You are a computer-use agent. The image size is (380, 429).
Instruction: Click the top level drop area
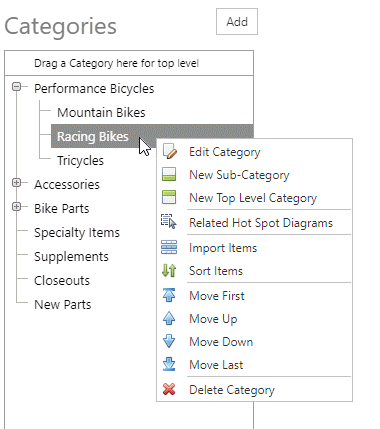129,63
